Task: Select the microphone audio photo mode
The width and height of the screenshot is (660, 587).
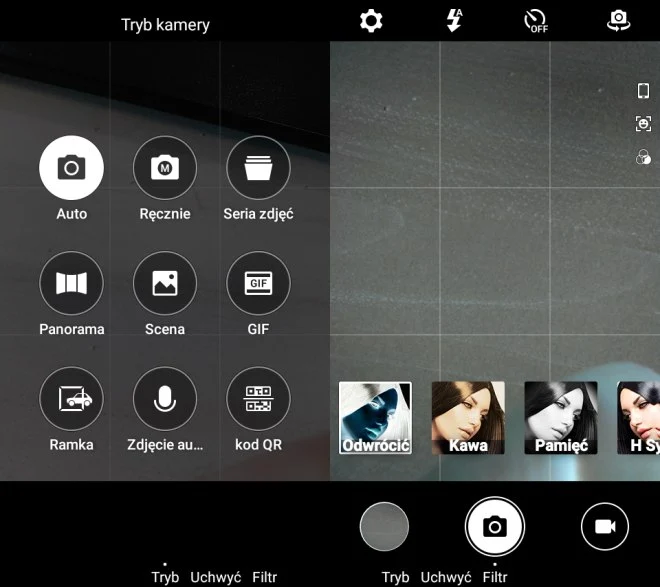Action: tap(165, 398)
